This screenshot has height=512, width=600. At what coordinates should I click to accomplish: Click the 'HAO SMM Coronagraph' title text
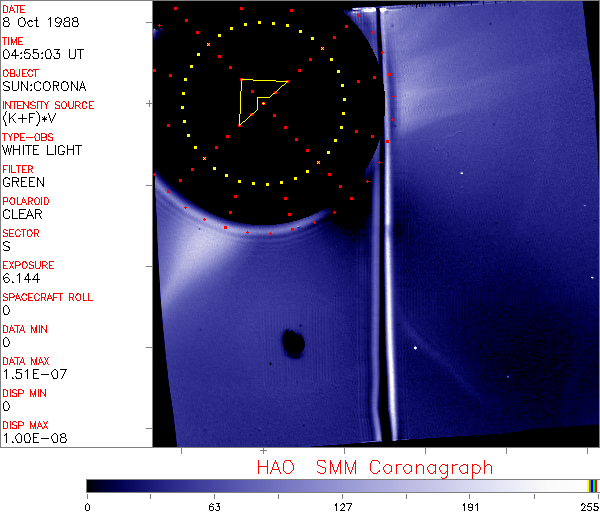[x=375, y=468]
